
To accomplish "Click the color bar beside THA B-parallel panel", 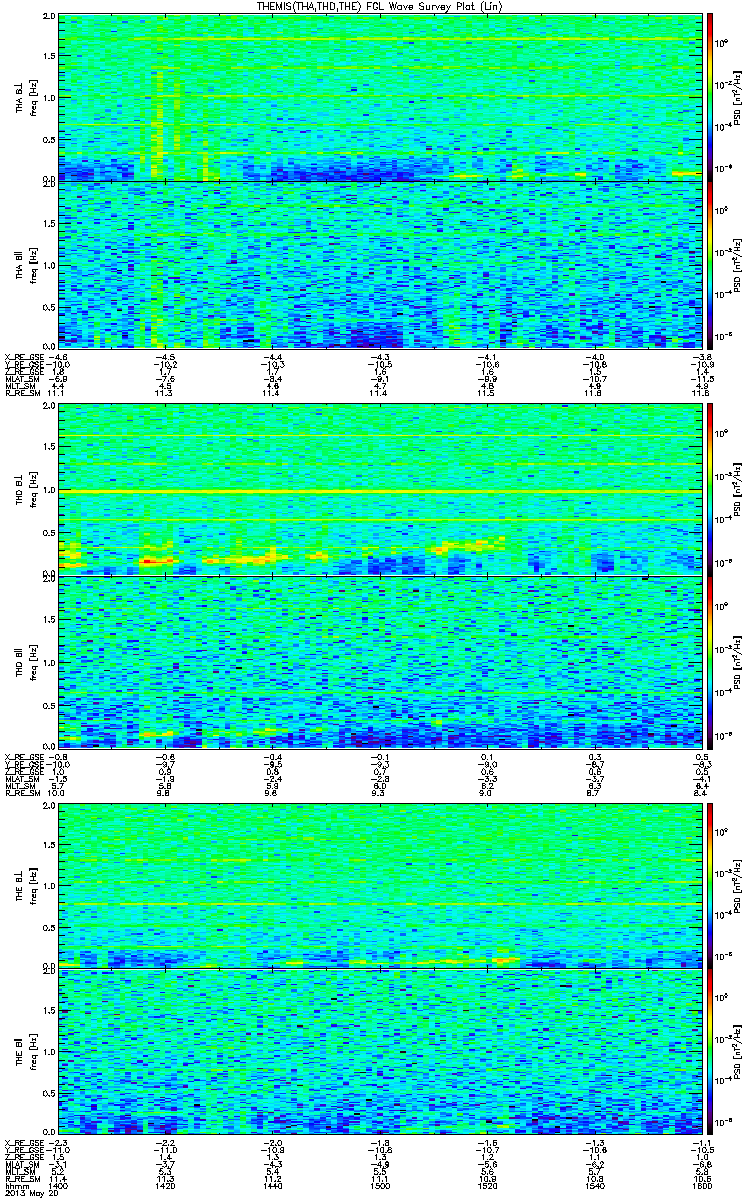I will click(711, 264).
